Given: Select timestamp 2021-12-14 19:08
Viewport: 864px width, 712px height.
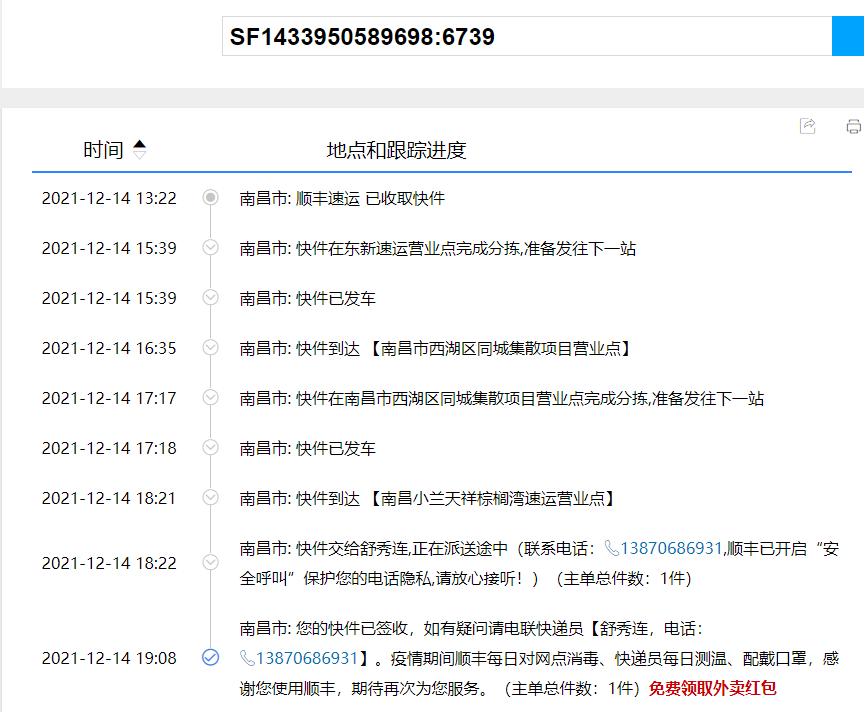Looking at the screenshot, I should click(109, 658).
